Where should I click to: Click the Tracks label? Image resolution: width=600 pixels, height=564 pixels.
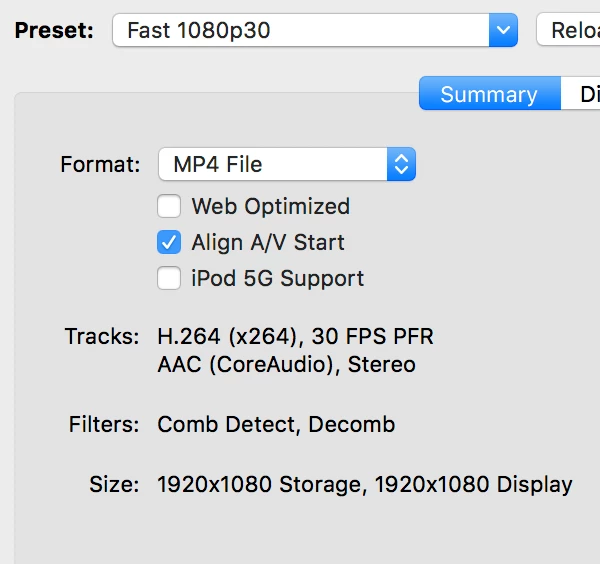(102, 337)
